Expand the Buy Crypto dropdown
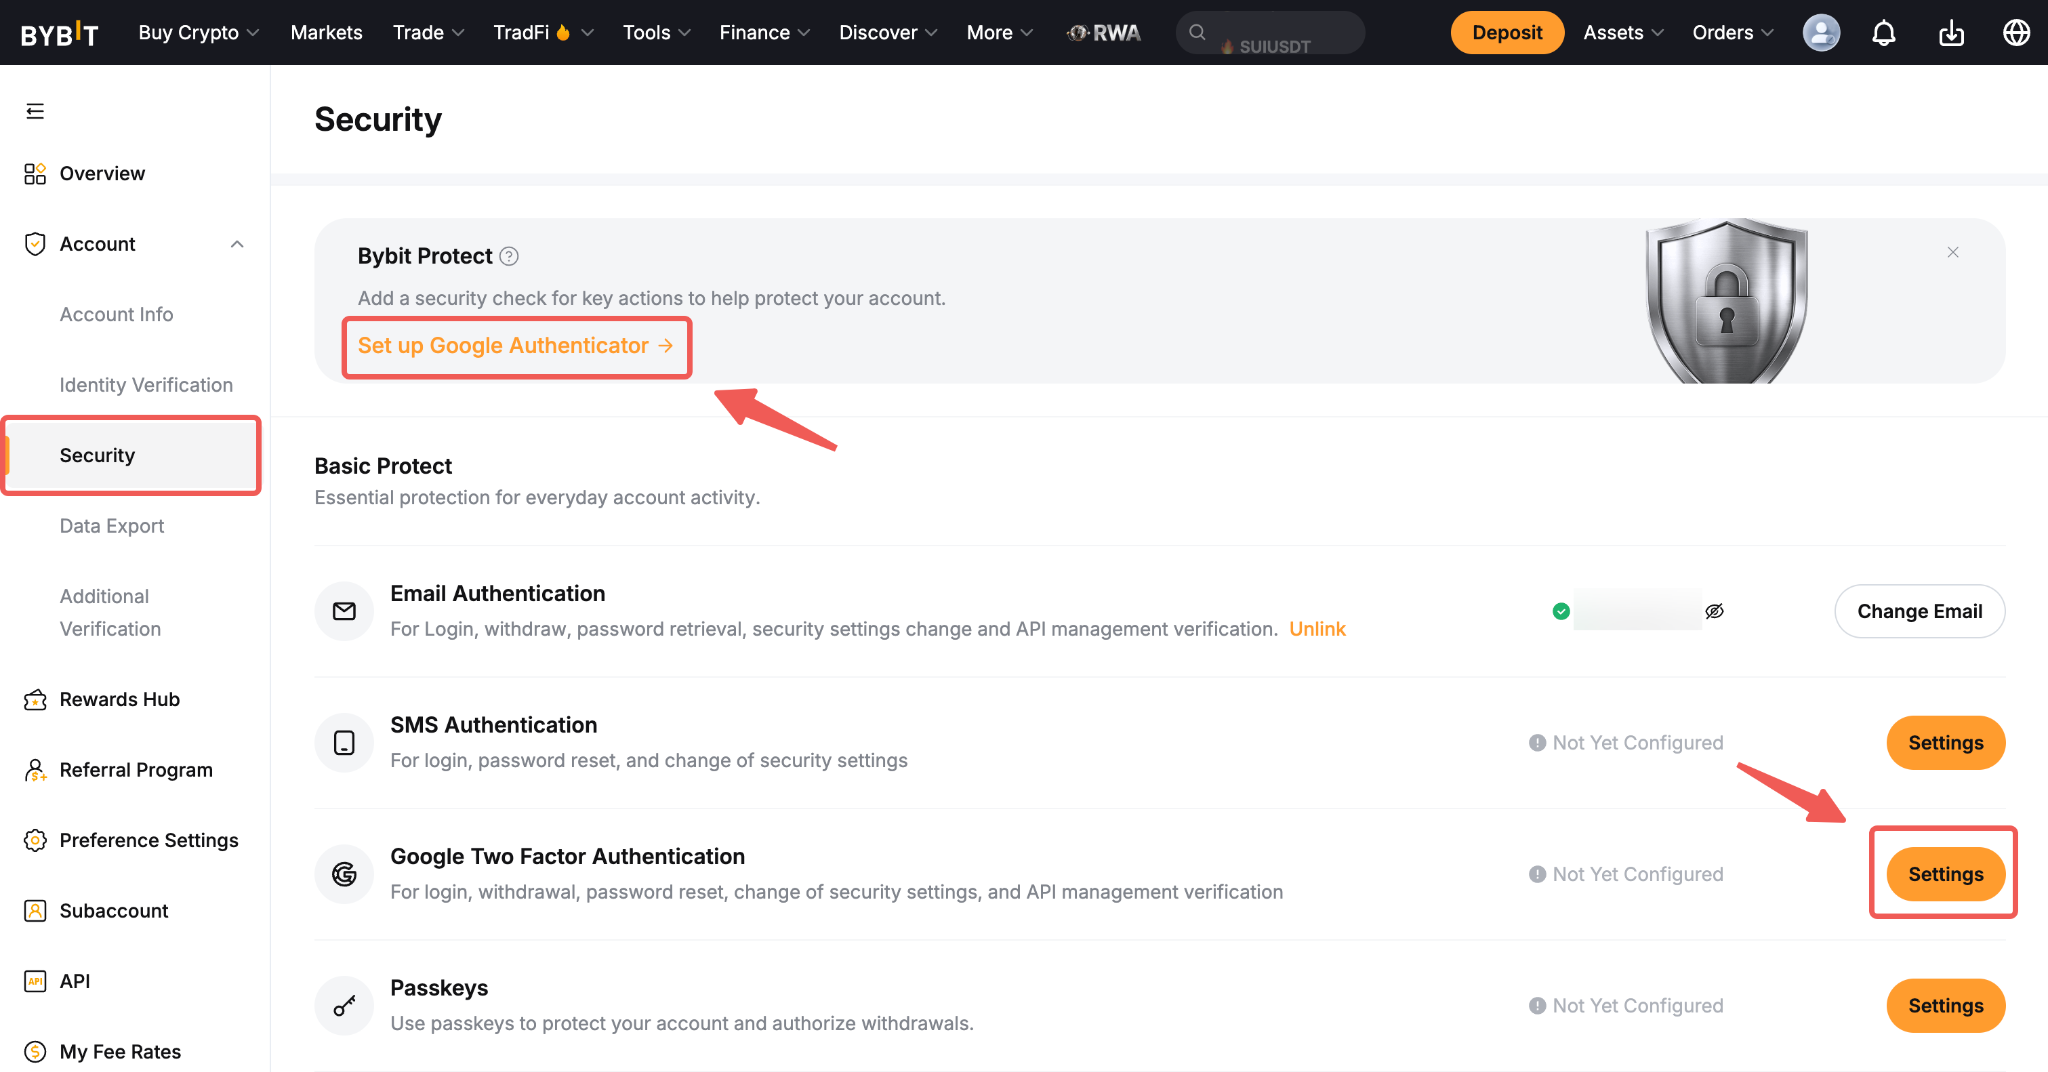This screenshot has height=1072, width=2048. point(198,33)
